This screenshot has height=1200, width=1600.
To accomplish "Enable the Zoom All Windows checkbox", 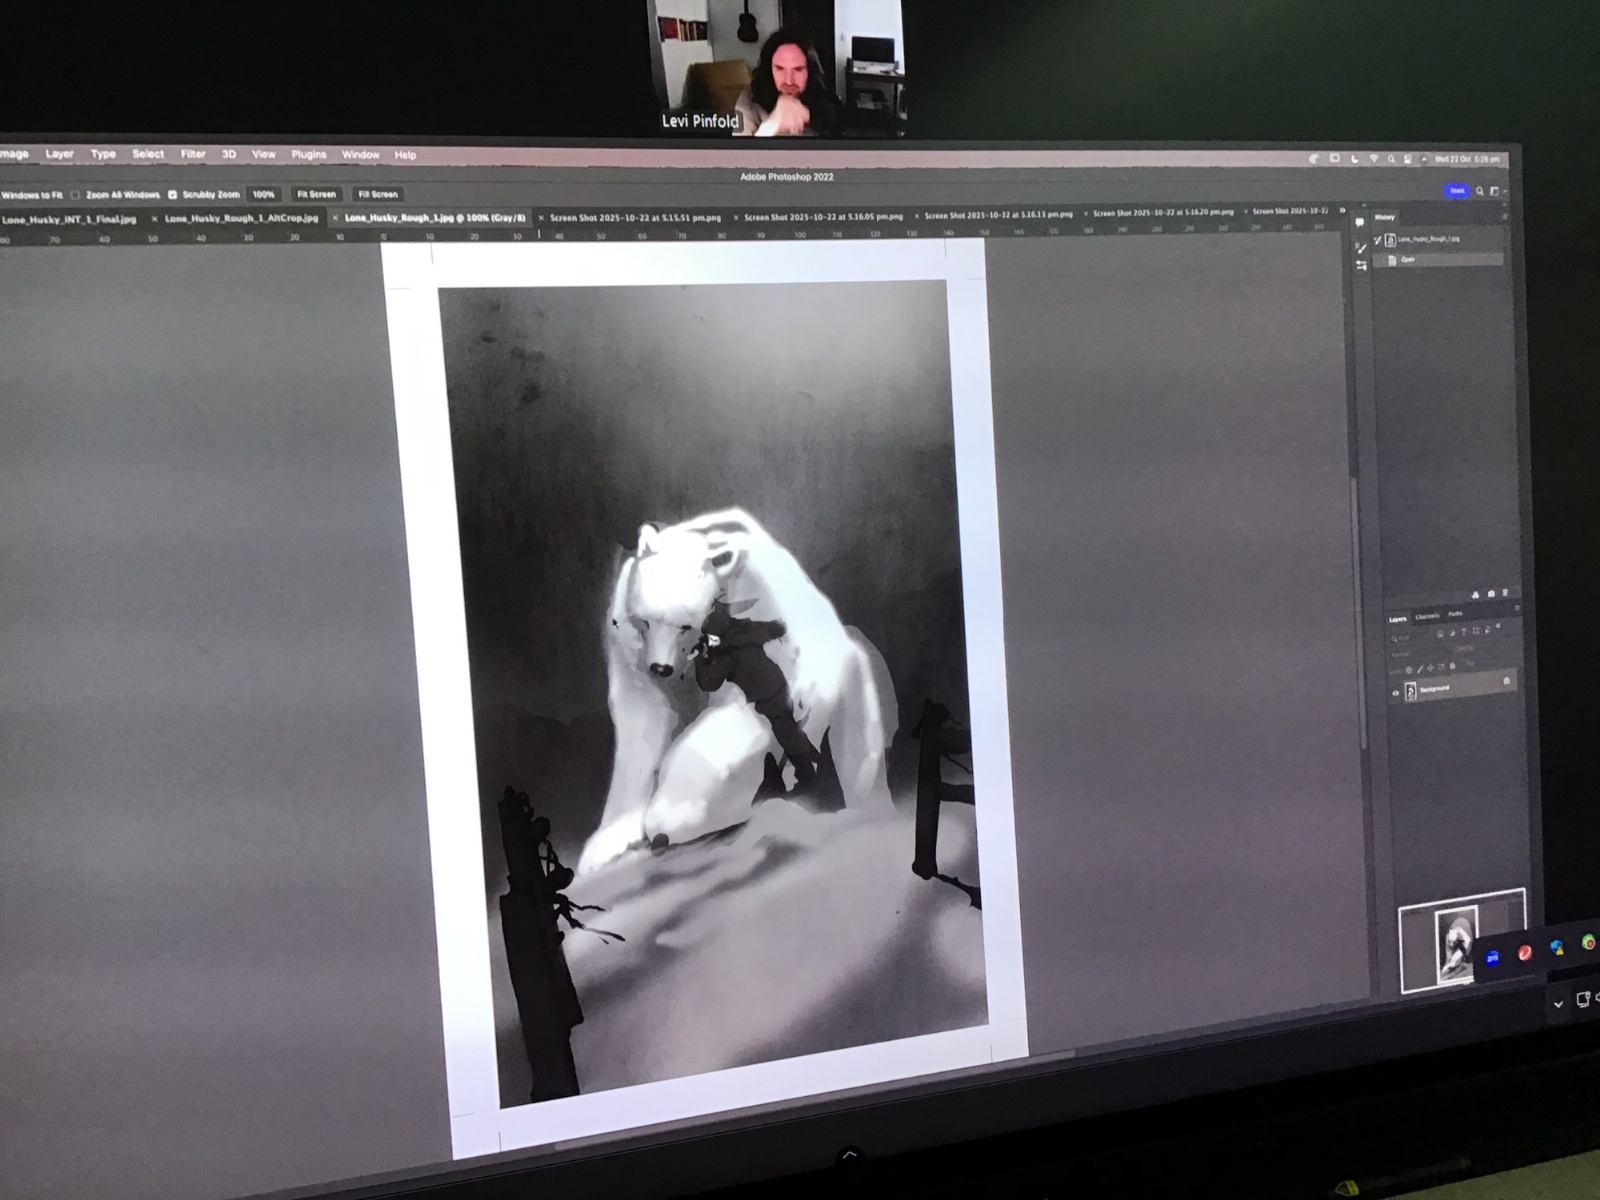I will (x=75, y=195).
